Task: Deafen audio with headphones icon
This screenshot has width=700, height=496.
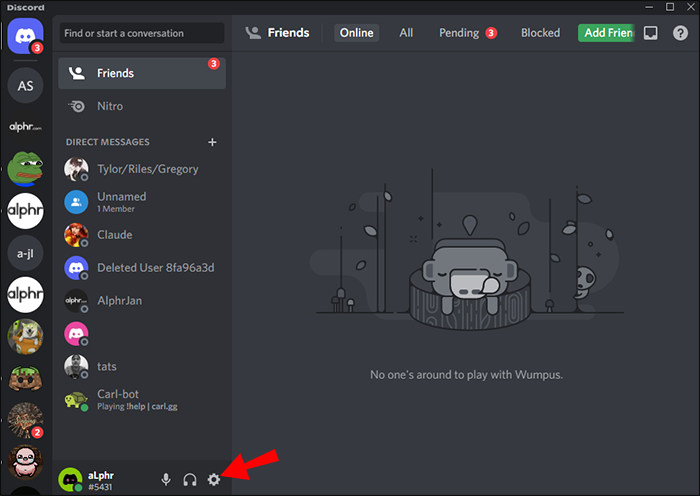Action: (190, 479)
